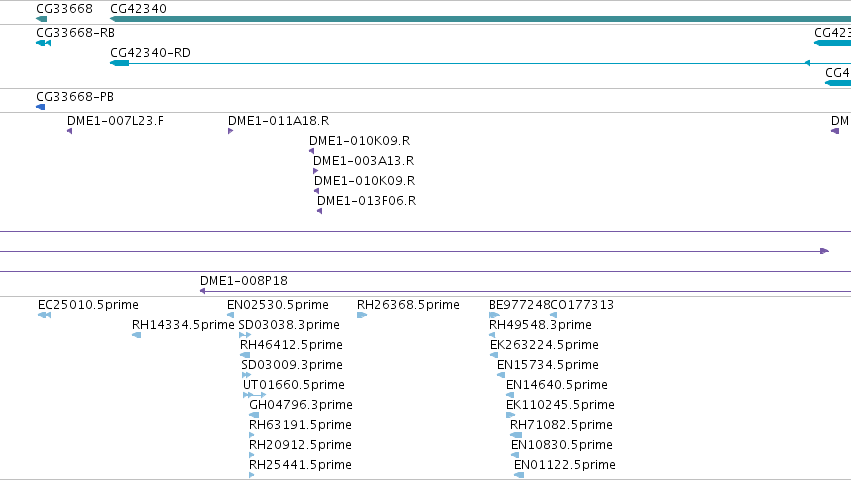Click the EC25010.5prime EST glyph
Viewport: 851px width, 480px height.
(45, 315)
